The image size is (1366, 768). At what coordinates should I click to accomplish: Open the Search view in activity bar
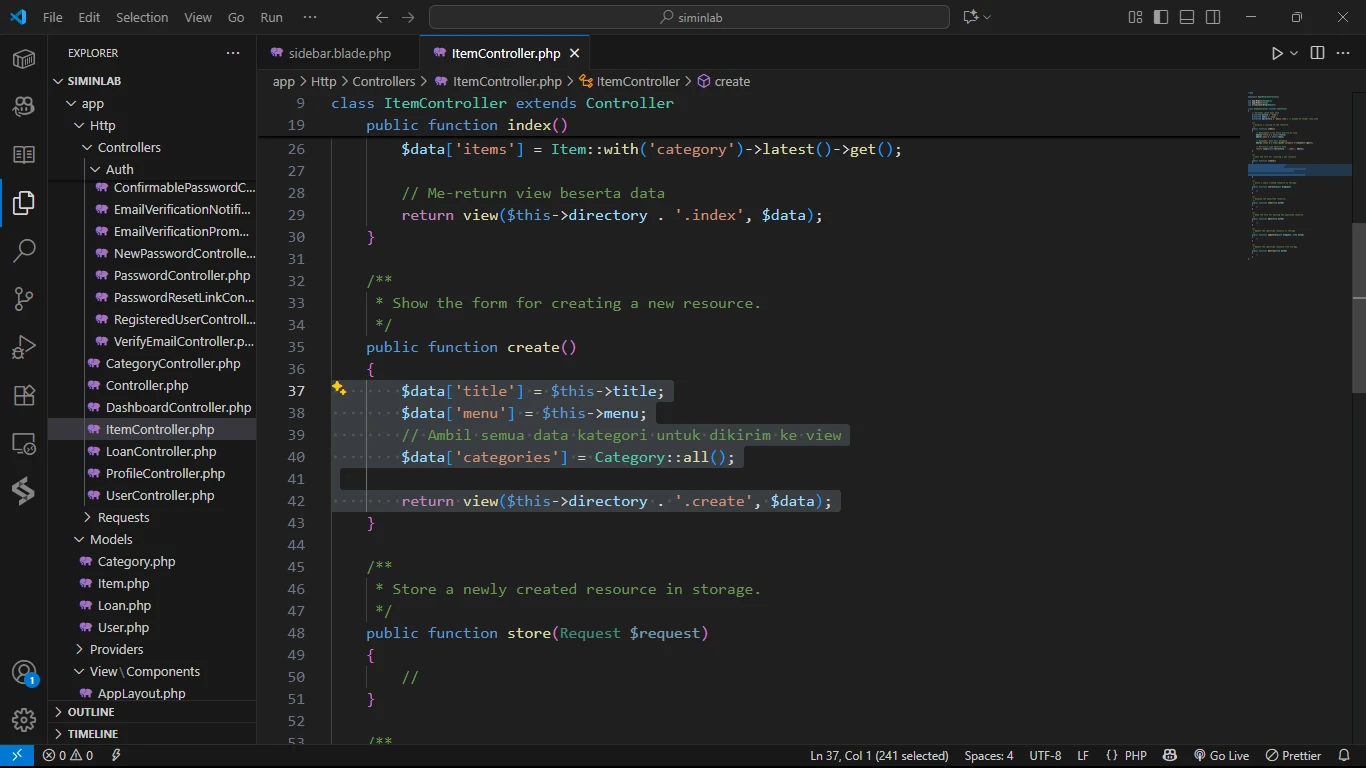pos(24,250)
